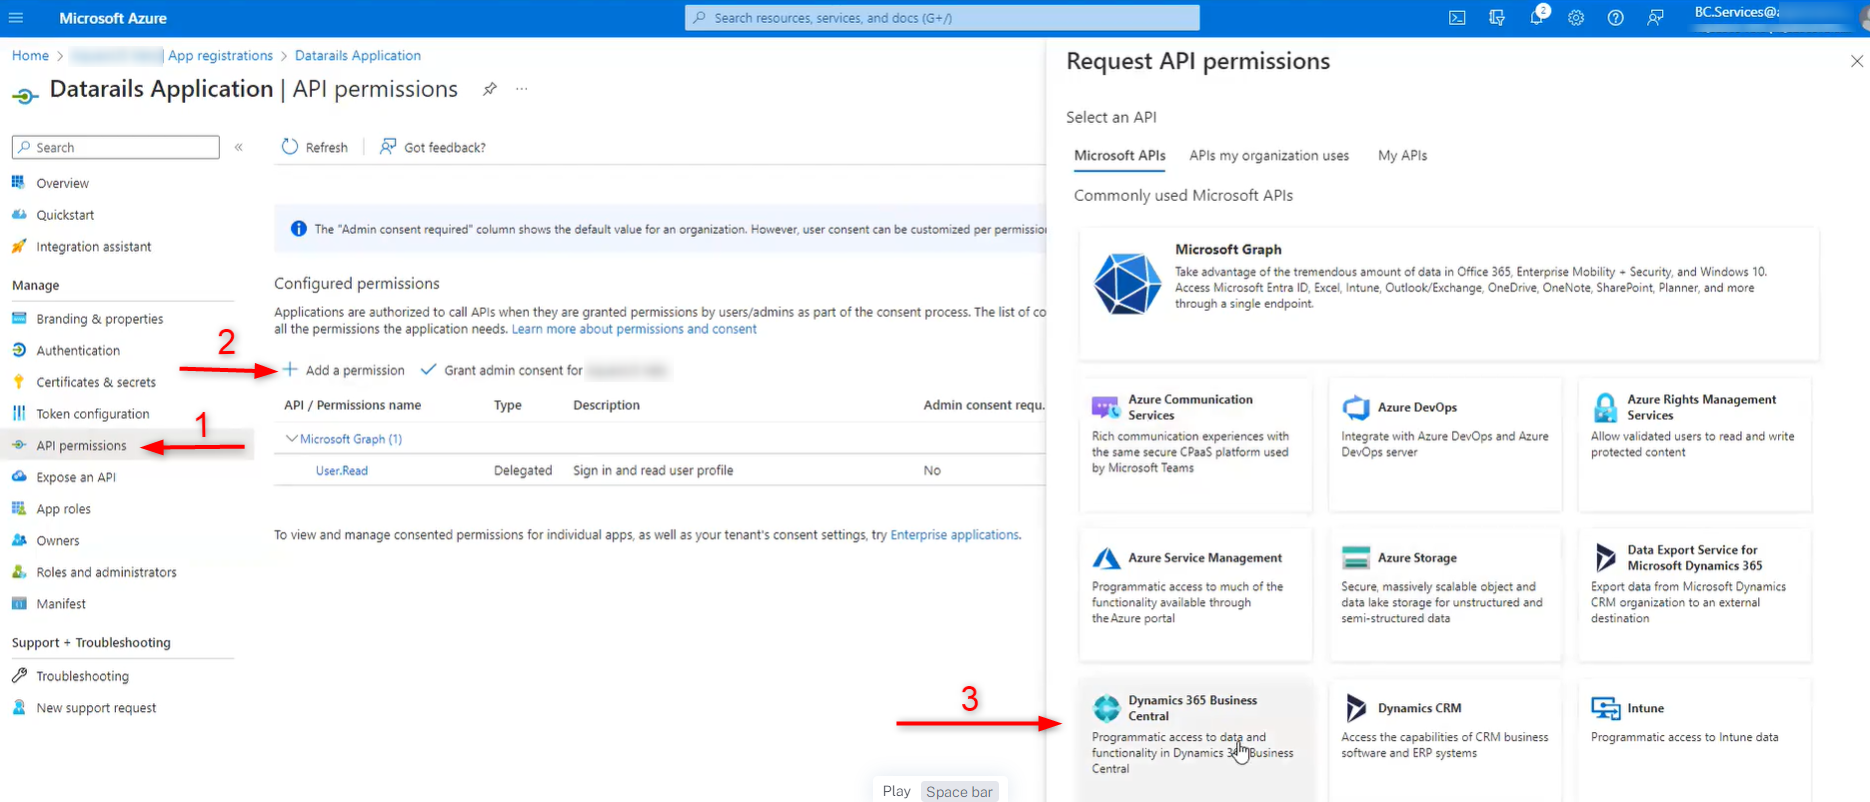This screenshot has width=1870, height=802.
Task: Click the top search resources box
Action: 942,18
